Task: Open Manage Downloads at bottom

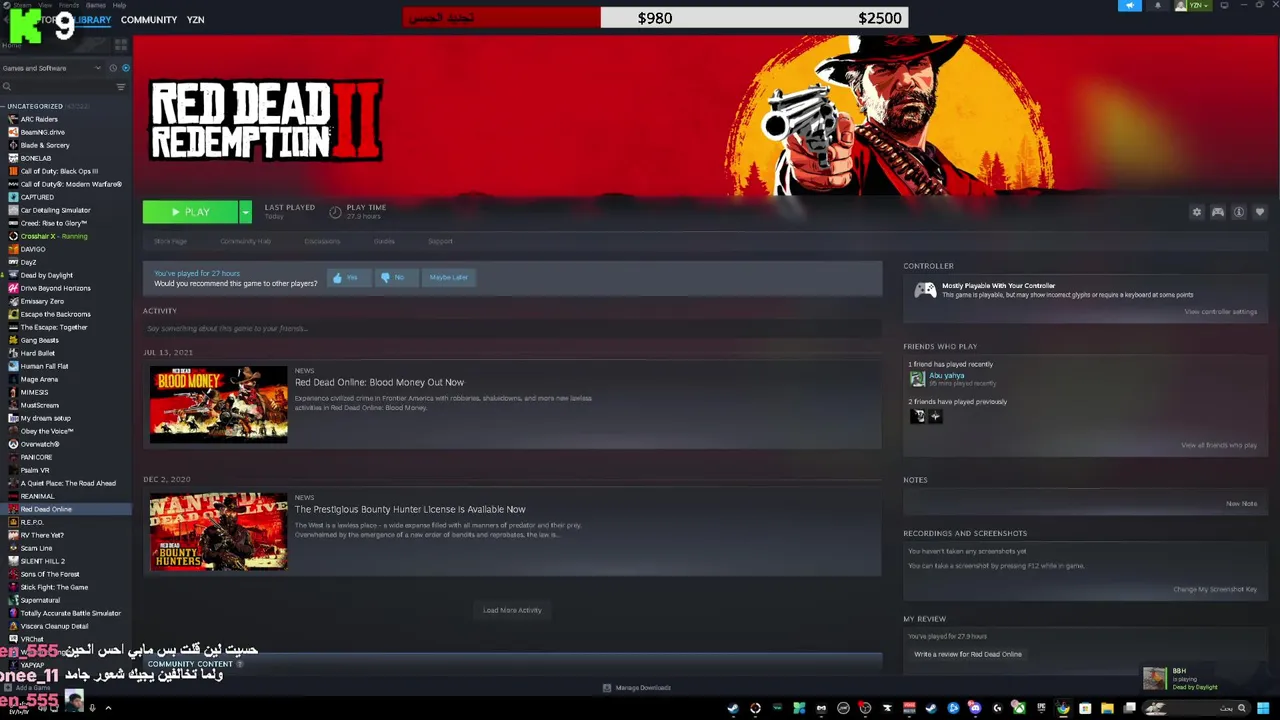Action: tap(637, 688)
